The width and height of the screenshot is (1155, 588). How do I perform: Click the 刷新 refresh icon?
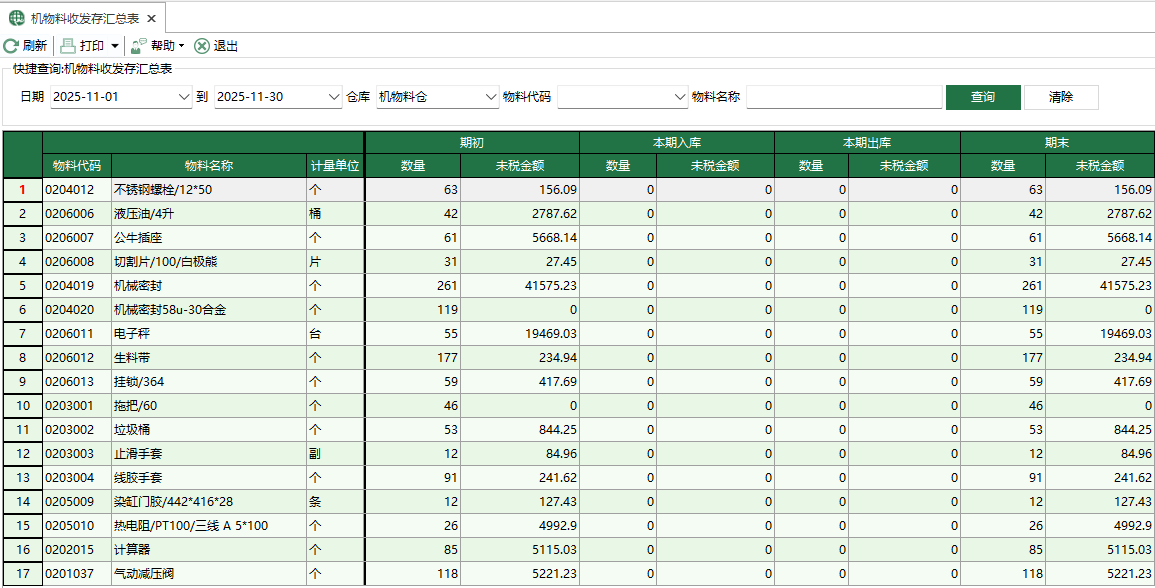10,45
